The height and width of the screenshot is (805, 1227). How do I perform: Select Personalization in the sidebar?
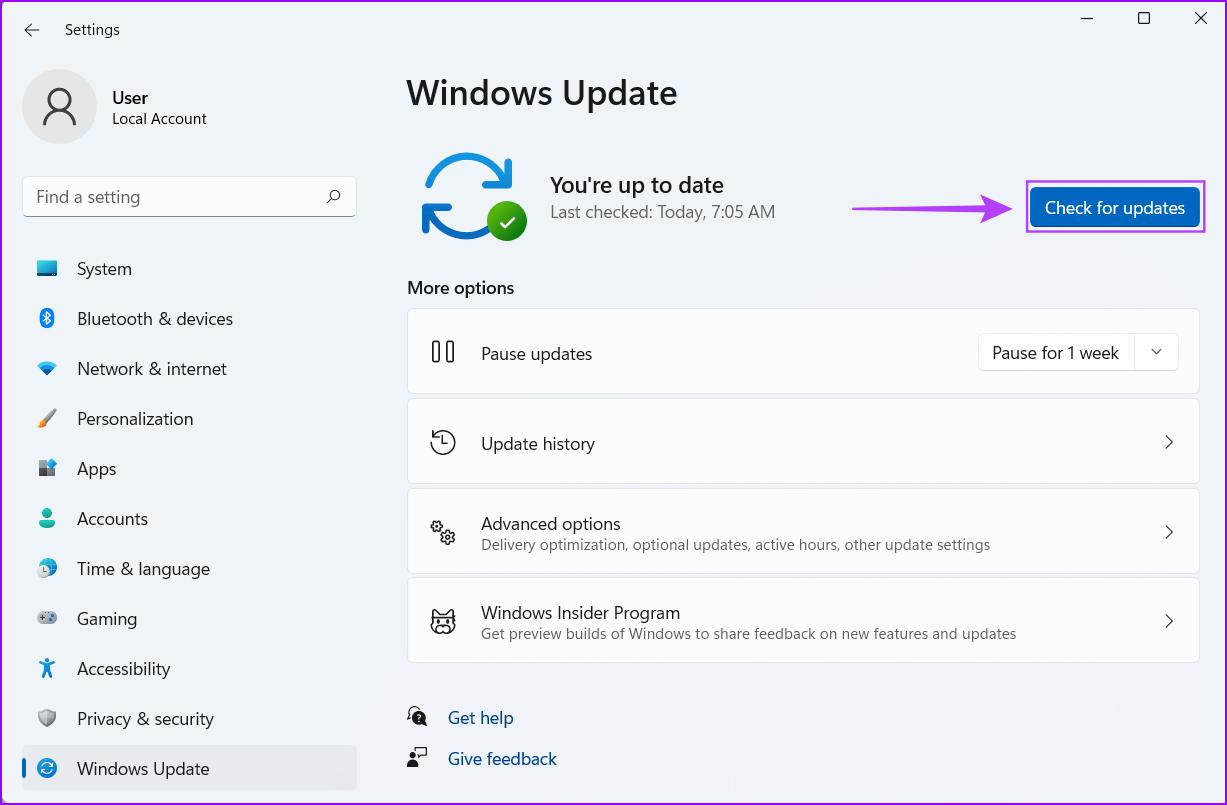(x=189, y=419)
